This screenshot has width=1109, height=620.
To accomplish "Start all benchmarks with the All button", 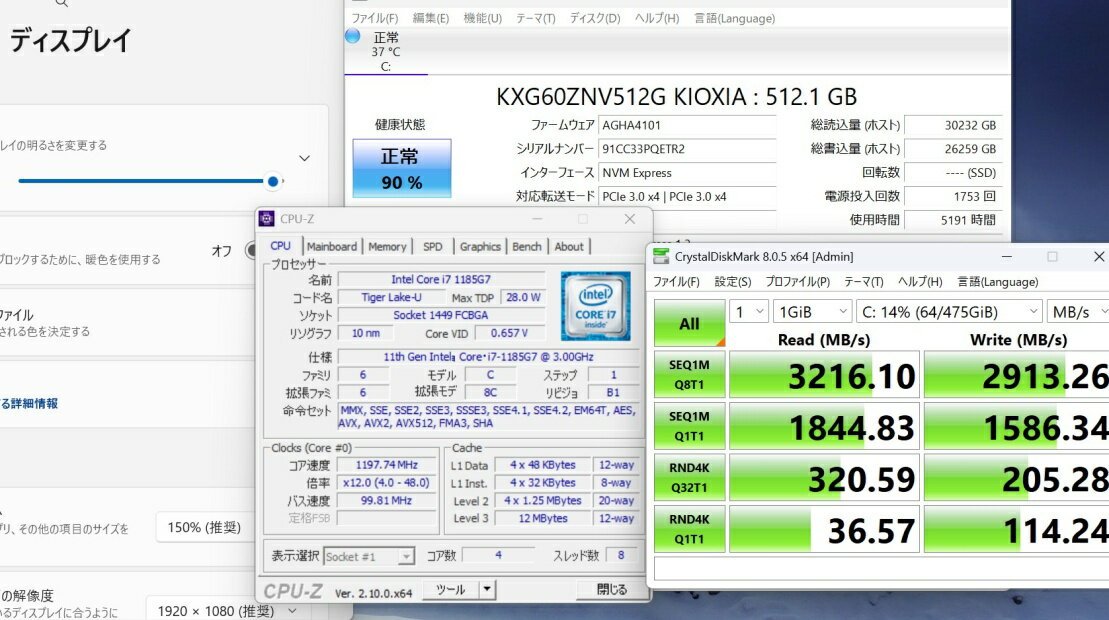I will [x=689, y=324].
